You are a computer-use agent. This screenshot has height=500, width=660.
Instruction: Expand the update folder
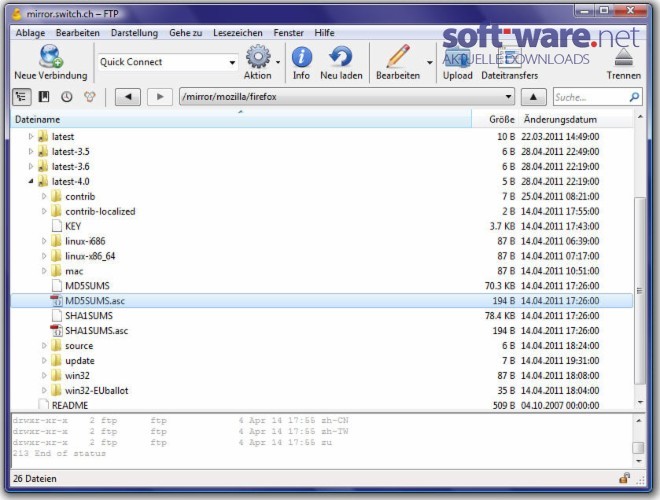click(x=44, y=361)
